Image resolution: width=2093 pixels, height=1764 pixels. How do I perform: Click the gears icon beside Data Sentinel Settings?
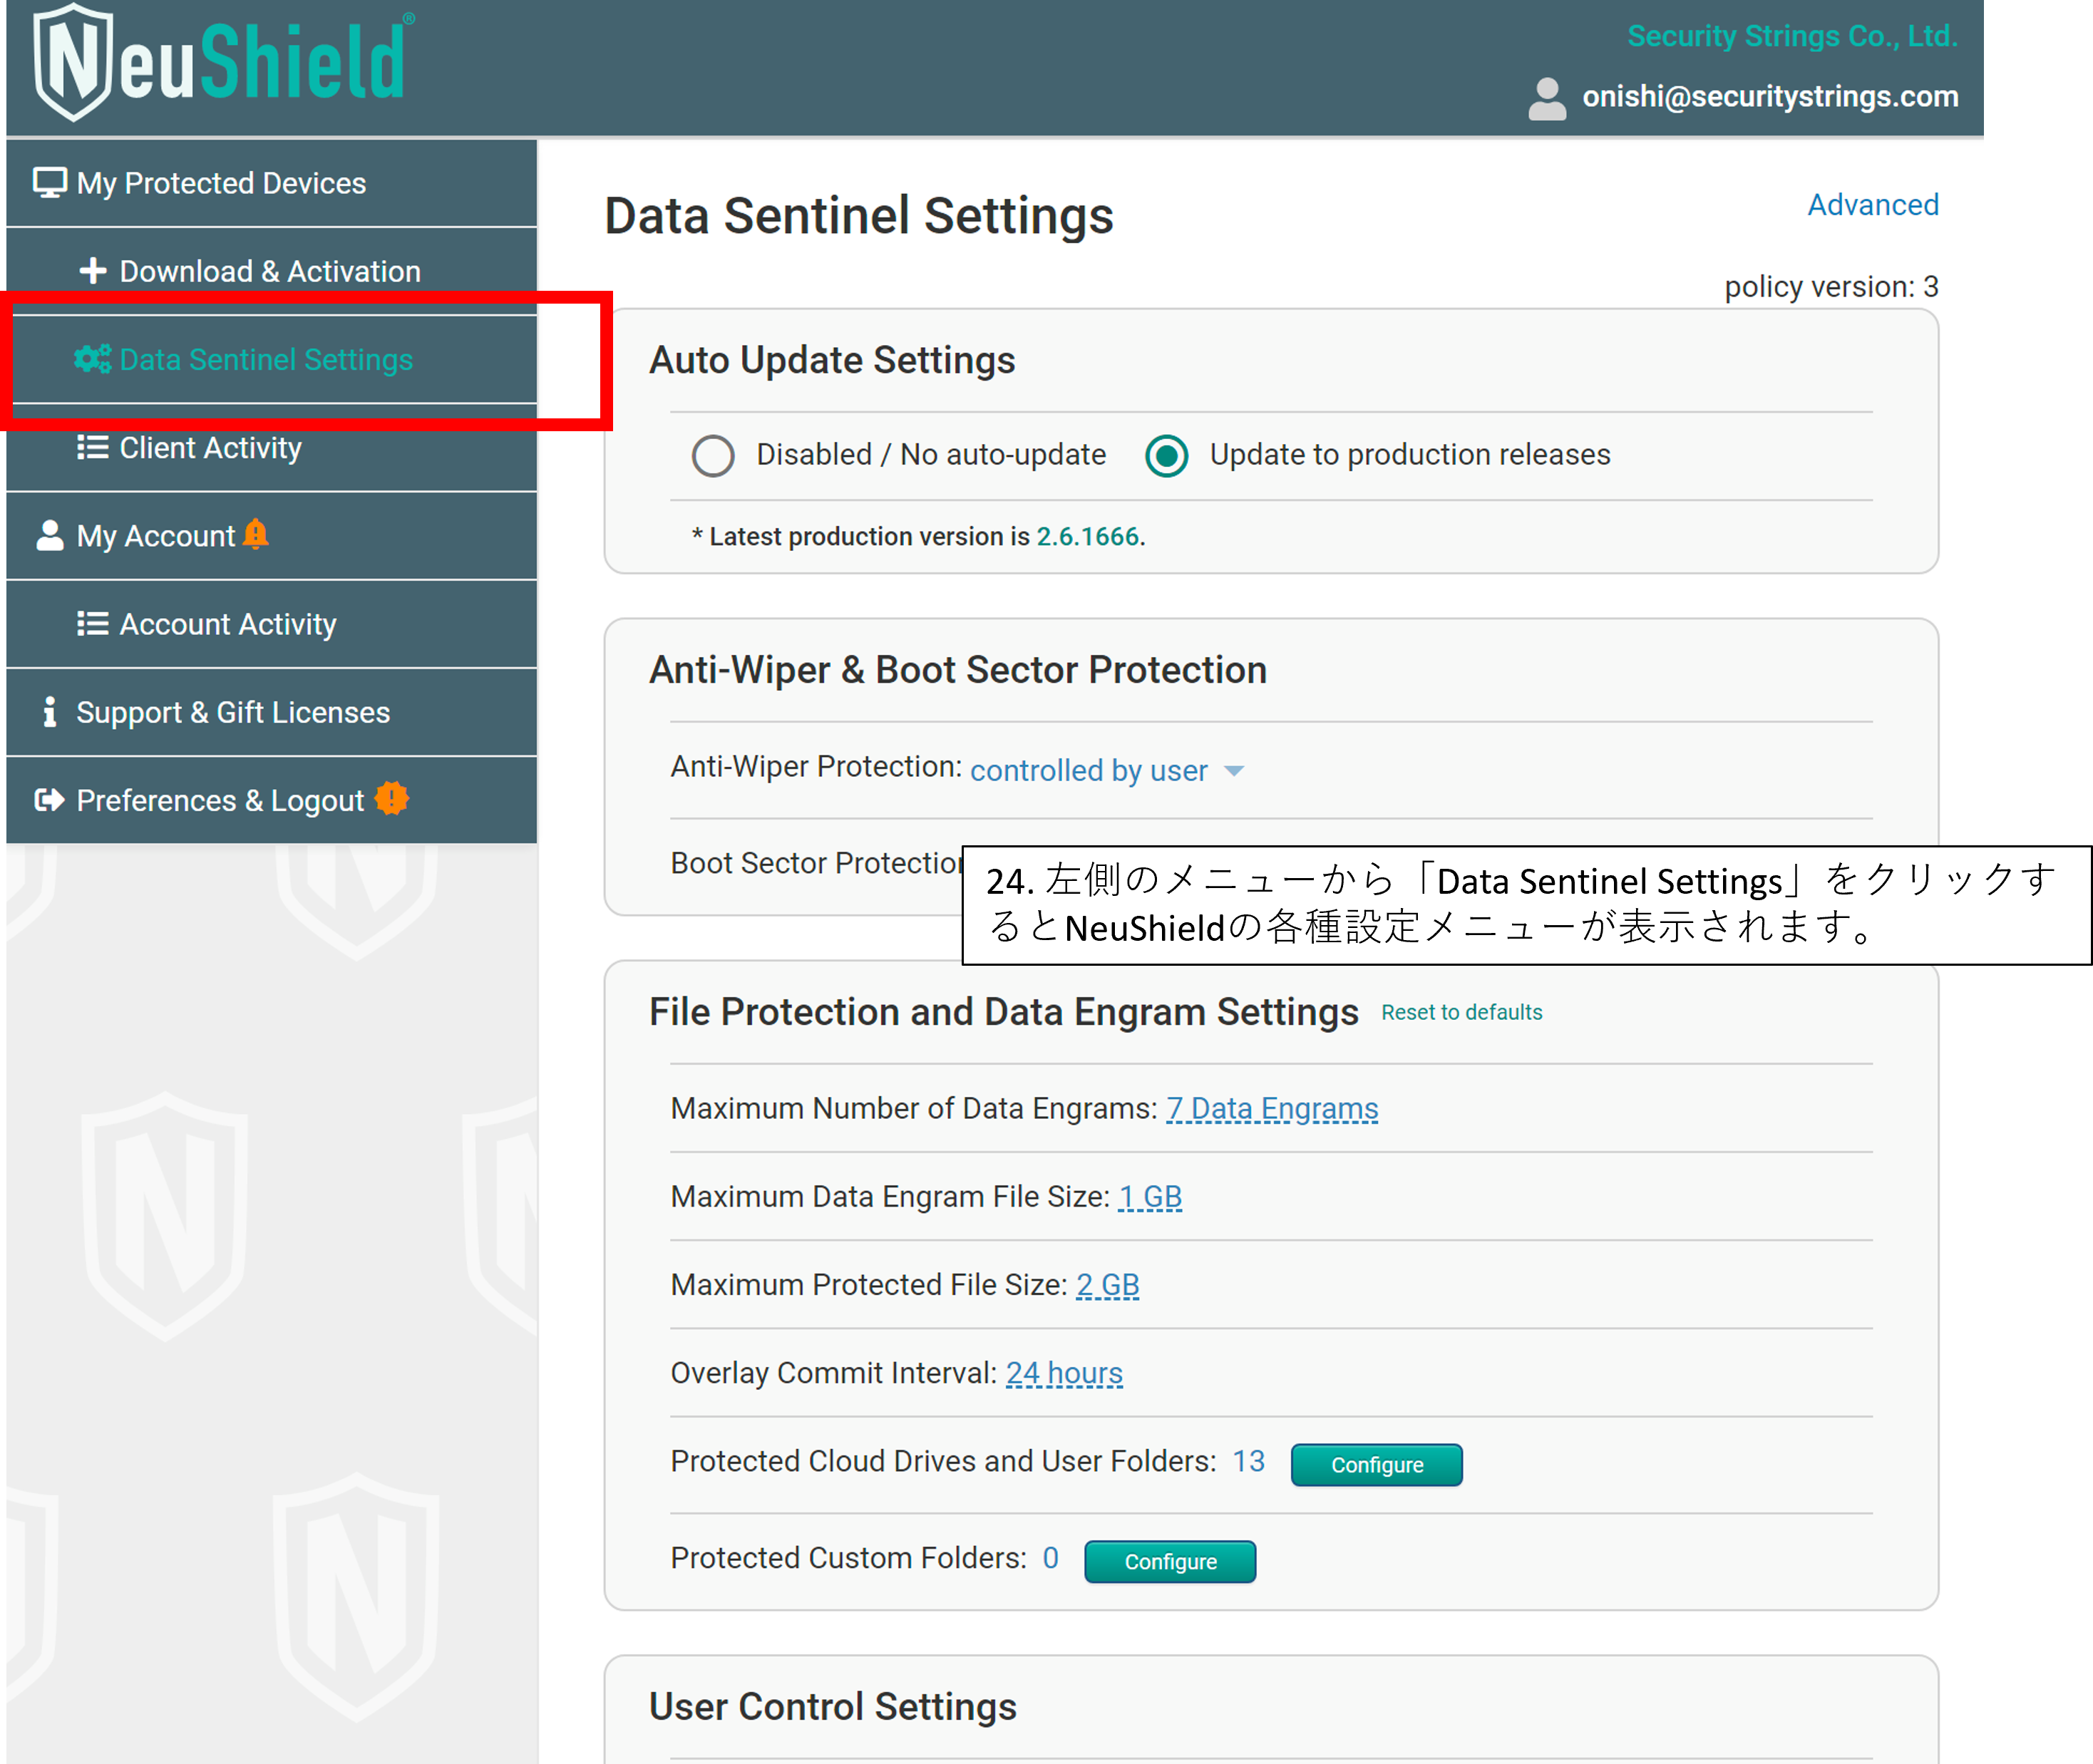pyautogui.click(x=92, y=359)
